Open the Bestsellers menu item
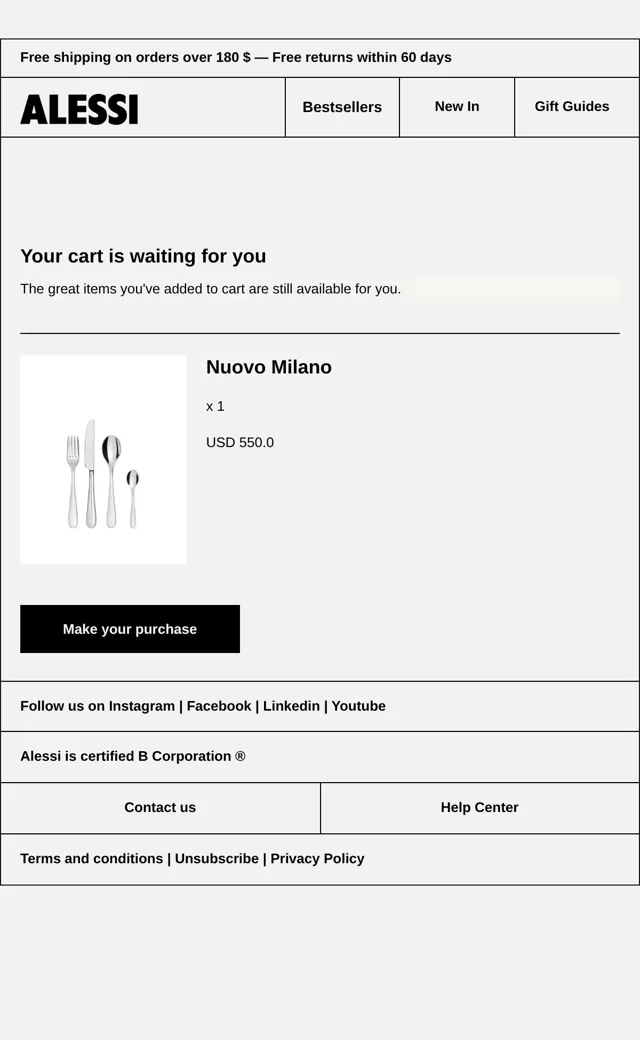Image resolution: width=640 pixels, height=1040 pixels. coord(342,107)
